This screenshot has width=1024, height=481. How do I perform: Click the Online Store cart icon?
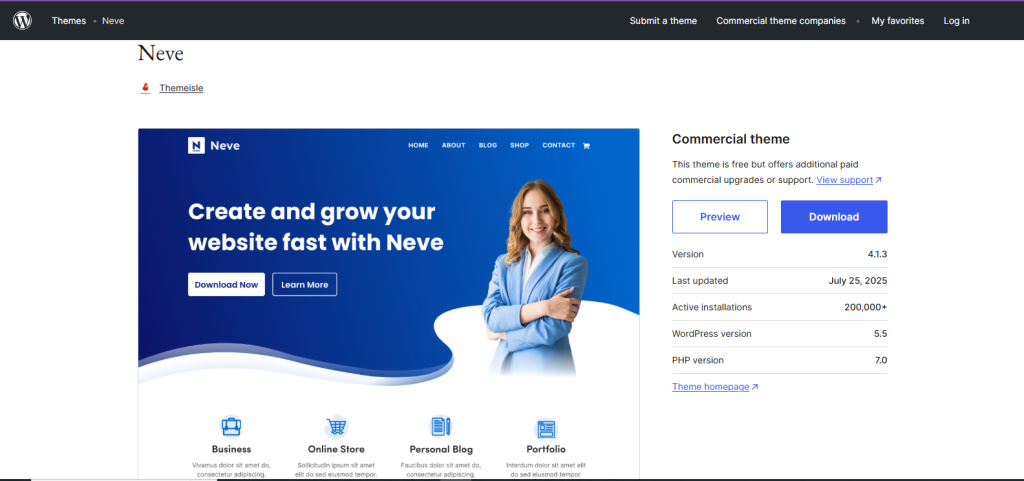tap(336, 427)
